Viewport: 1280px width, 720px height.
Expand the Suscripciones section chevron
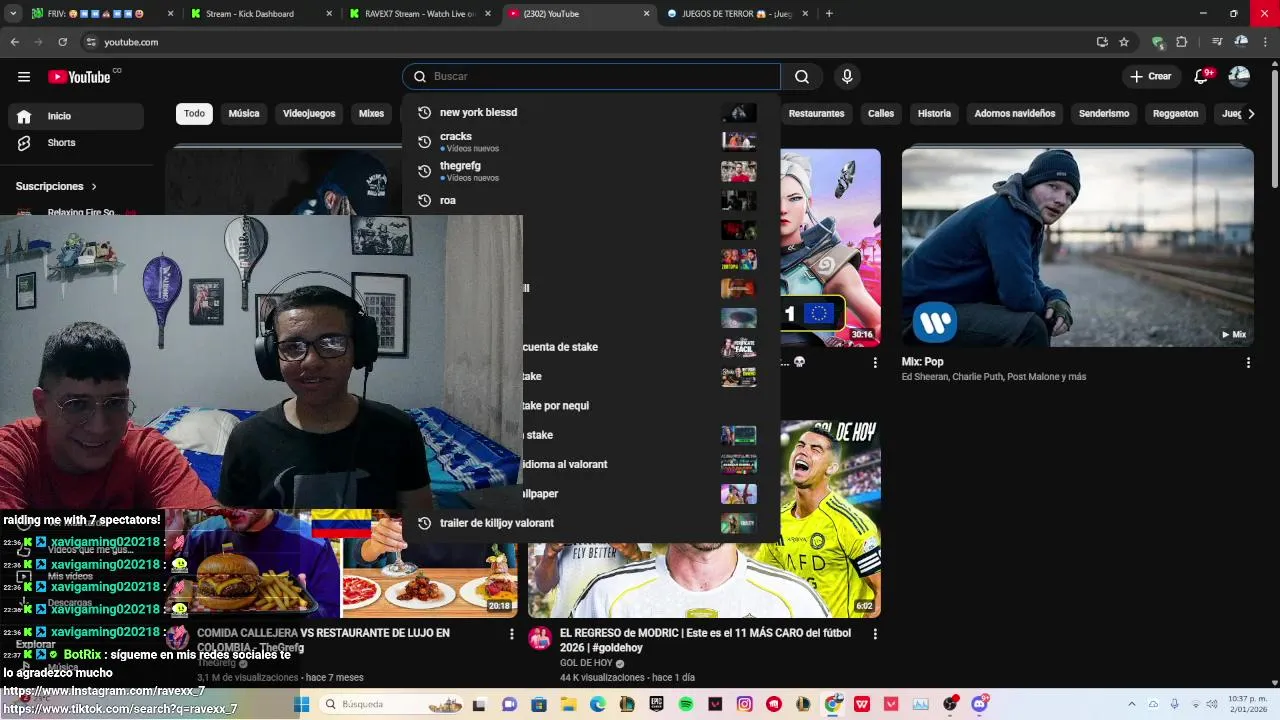coord(94,187)
